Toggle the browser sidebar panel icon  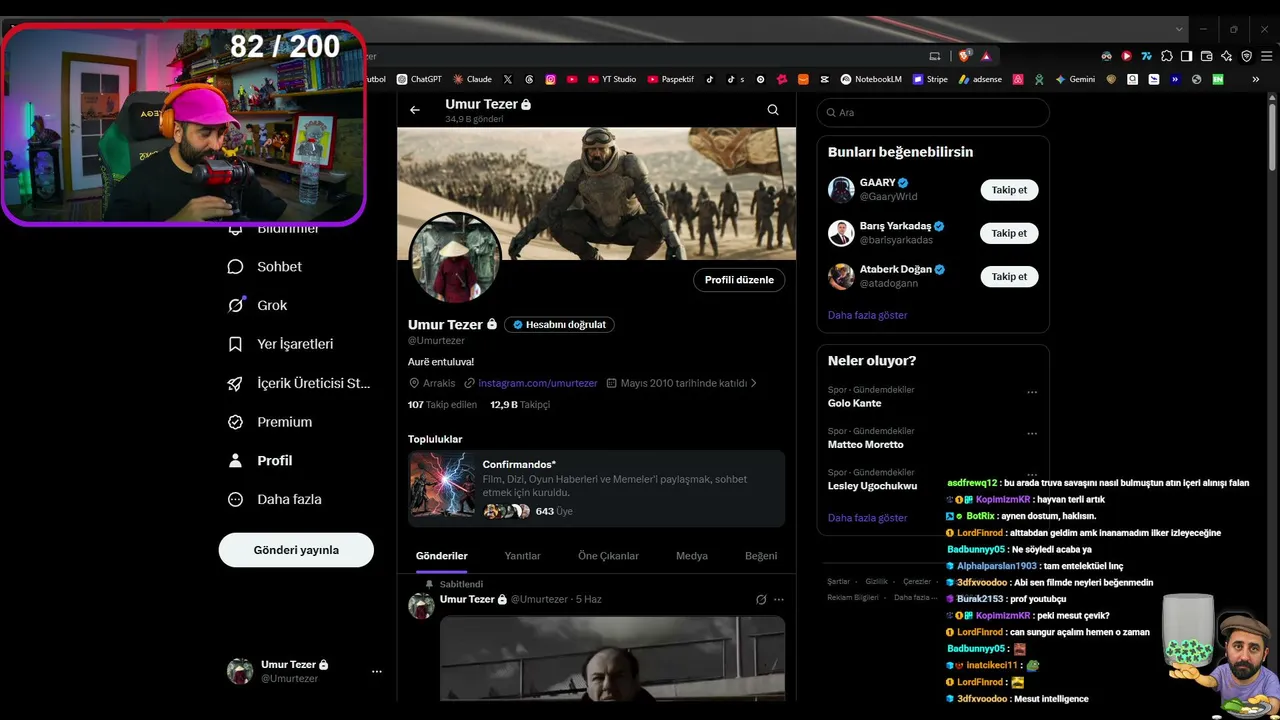coord(1186,56)
